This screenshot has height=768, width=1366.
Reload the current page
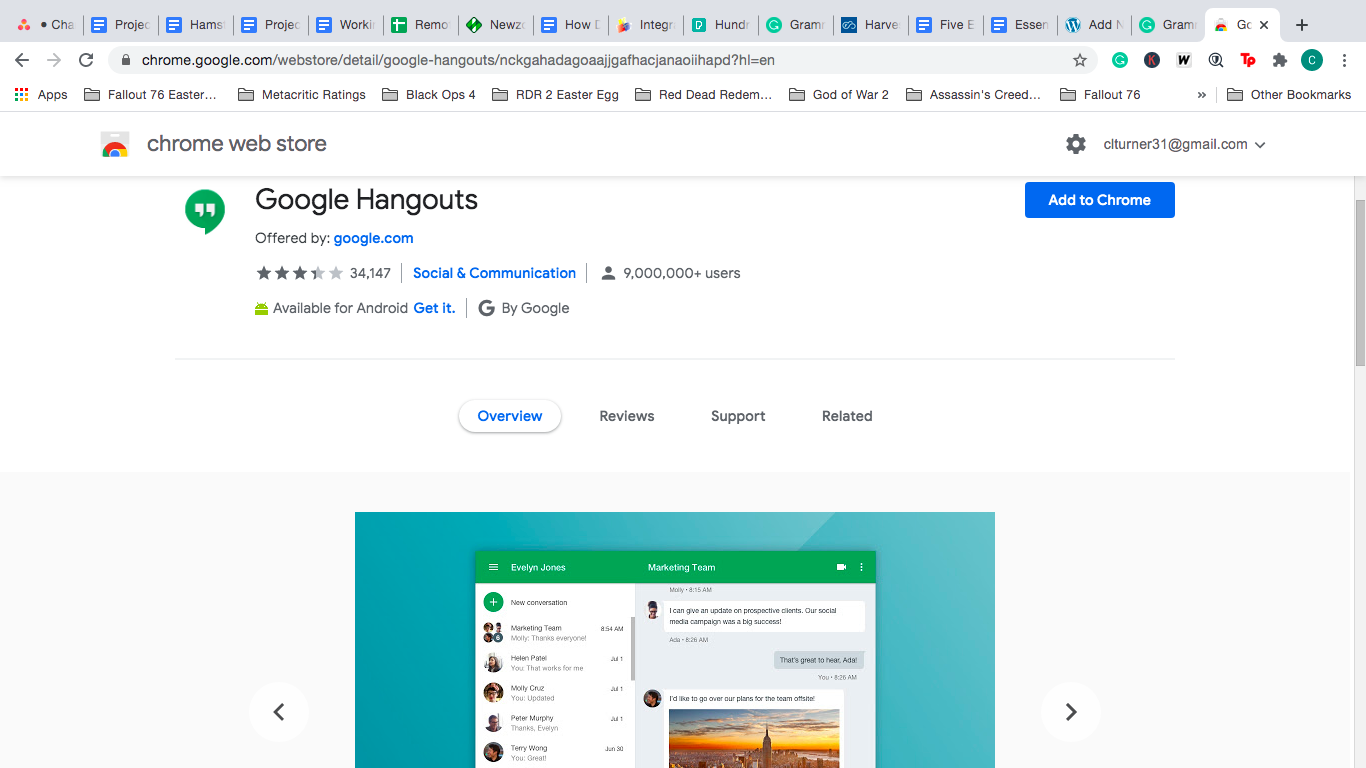point(86,60)
